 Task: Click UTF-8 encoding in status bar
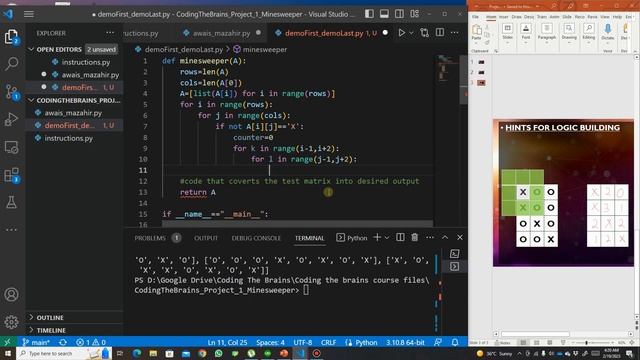pyautogui.click(x=303, y=342)
